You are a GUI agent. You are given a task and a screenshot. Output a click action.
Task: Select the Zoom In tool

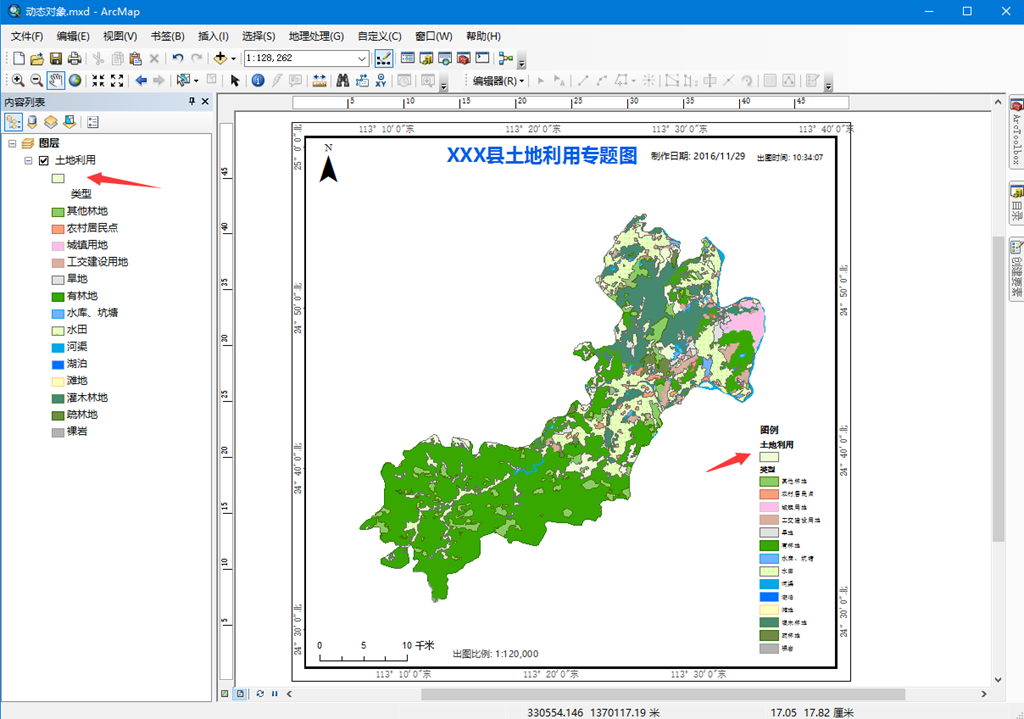18,81
